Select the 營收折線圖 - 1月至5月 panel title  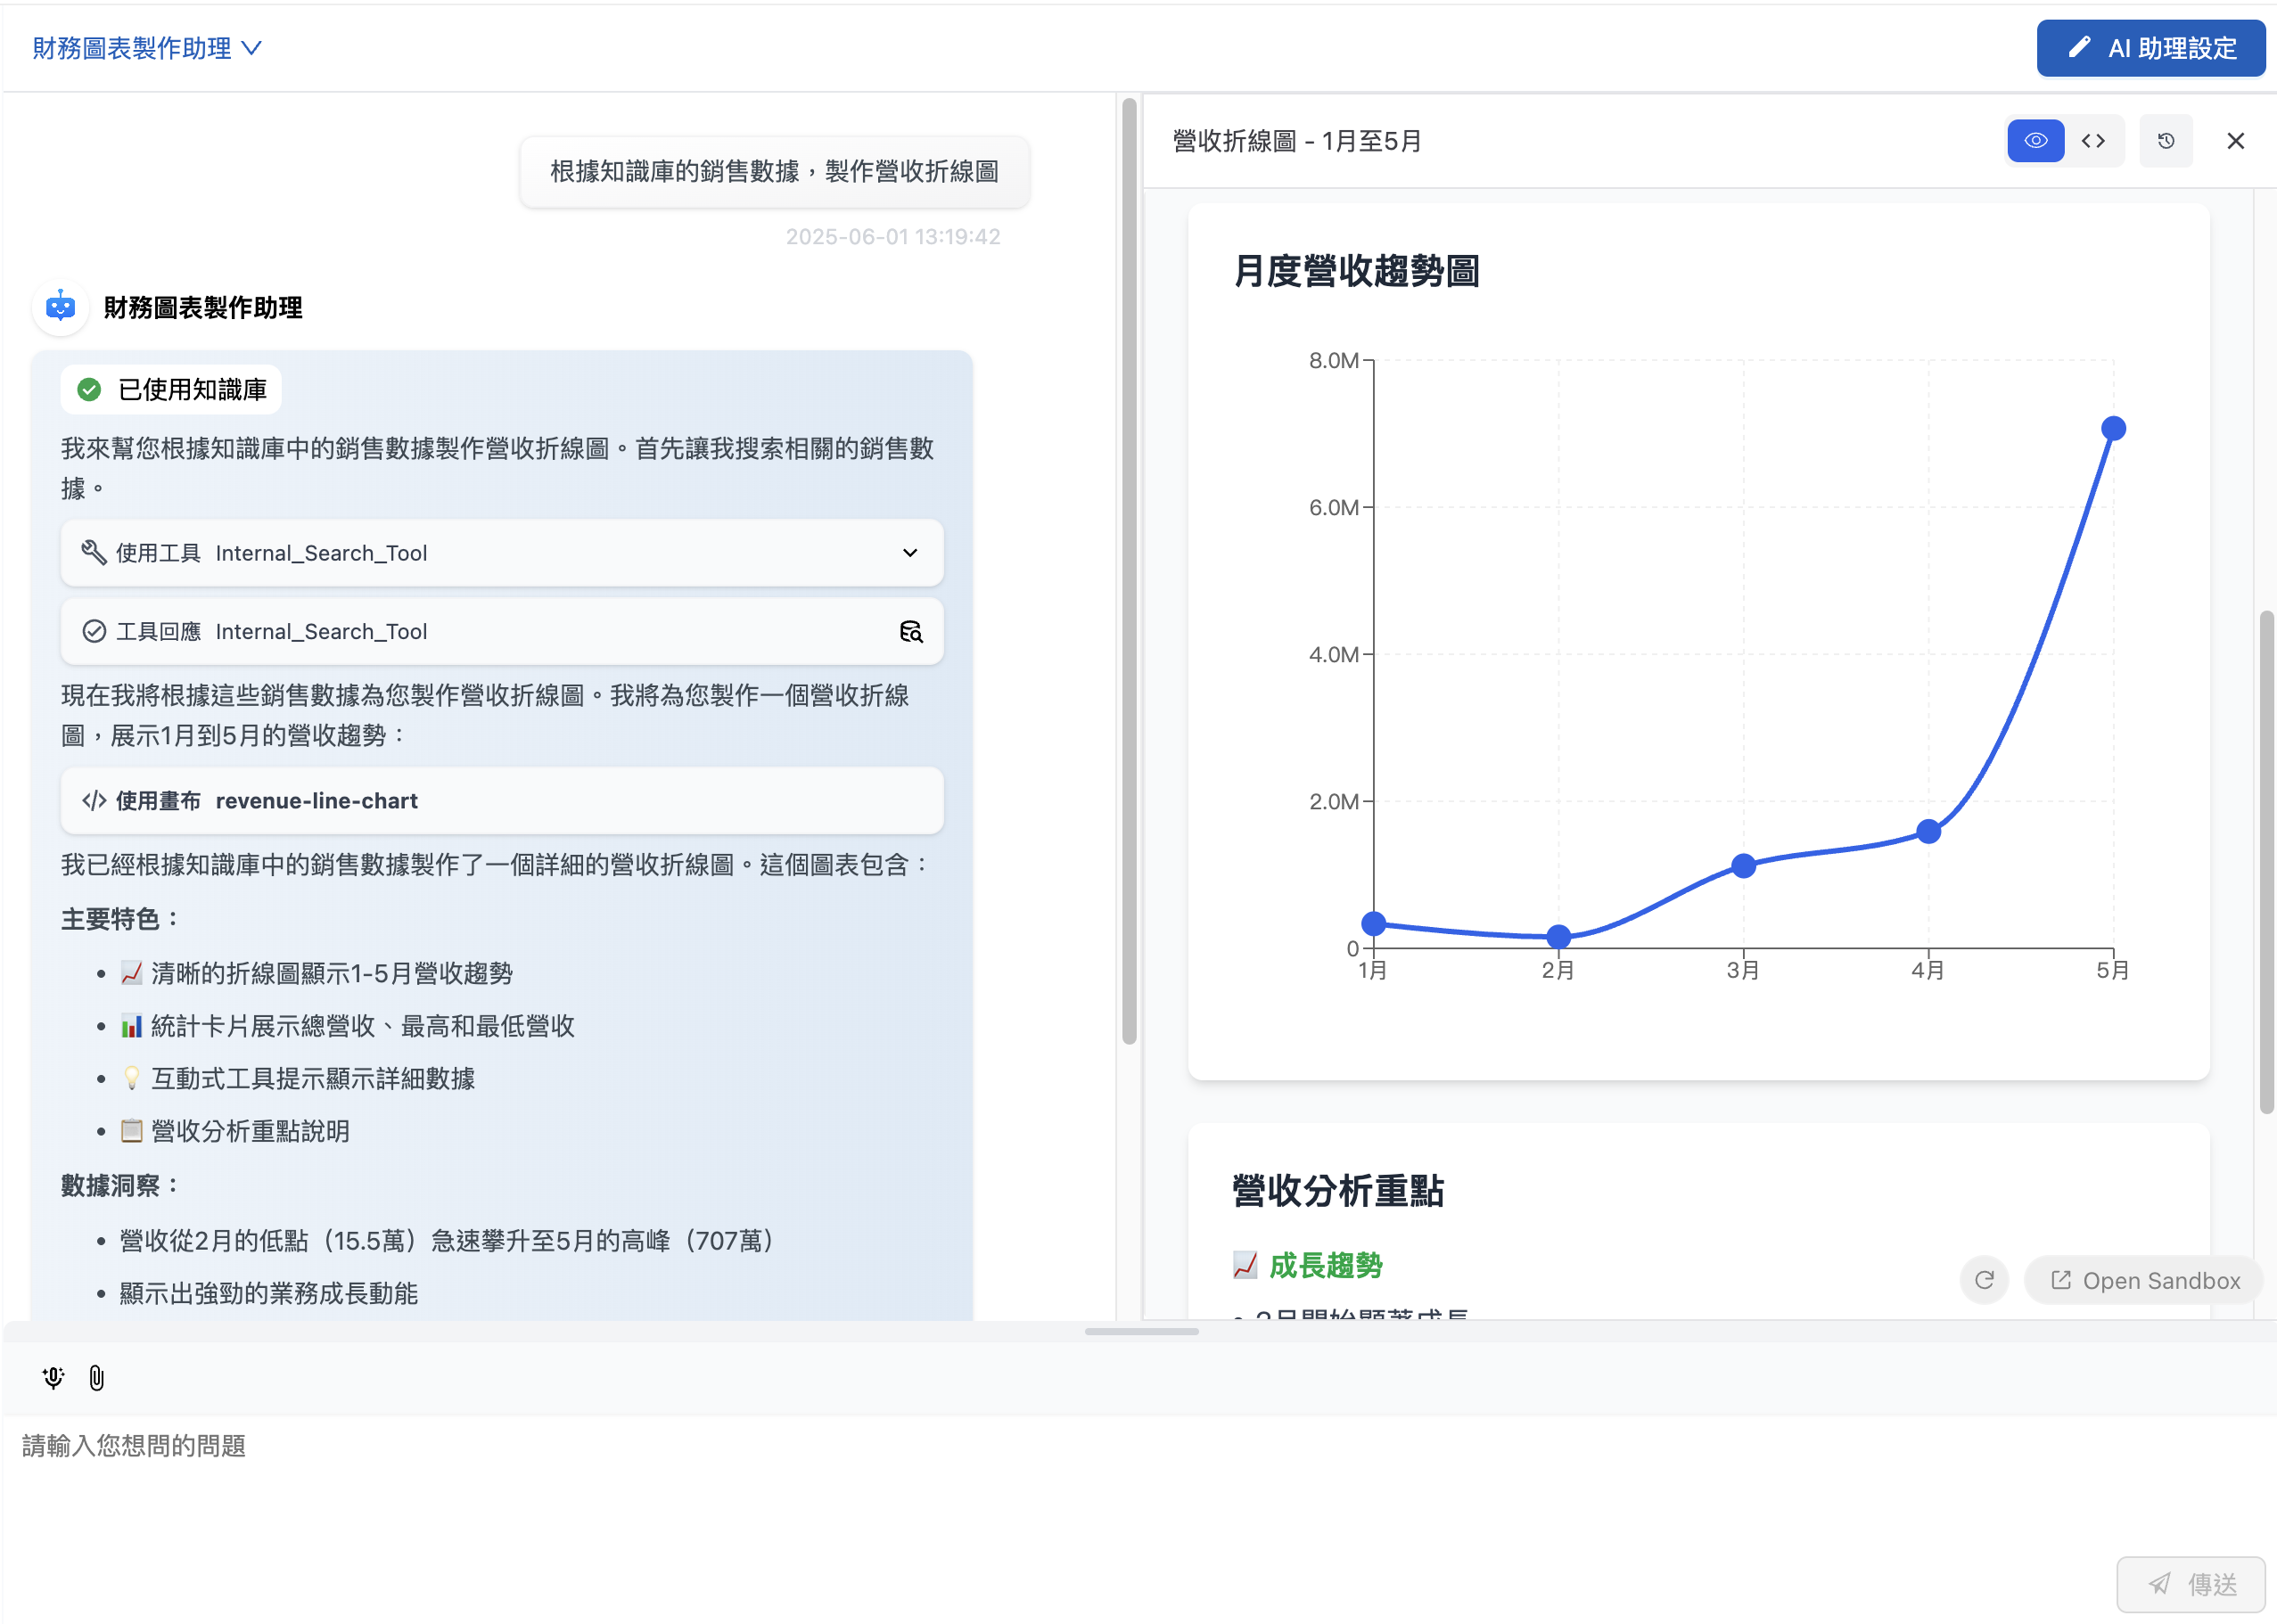pos(1296,141)
